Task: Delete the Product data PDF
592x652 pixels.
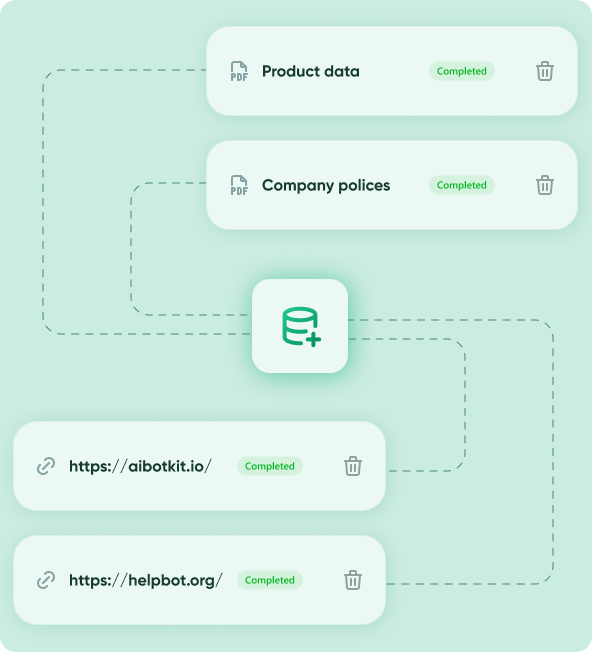Action: [x=544, y=71]
